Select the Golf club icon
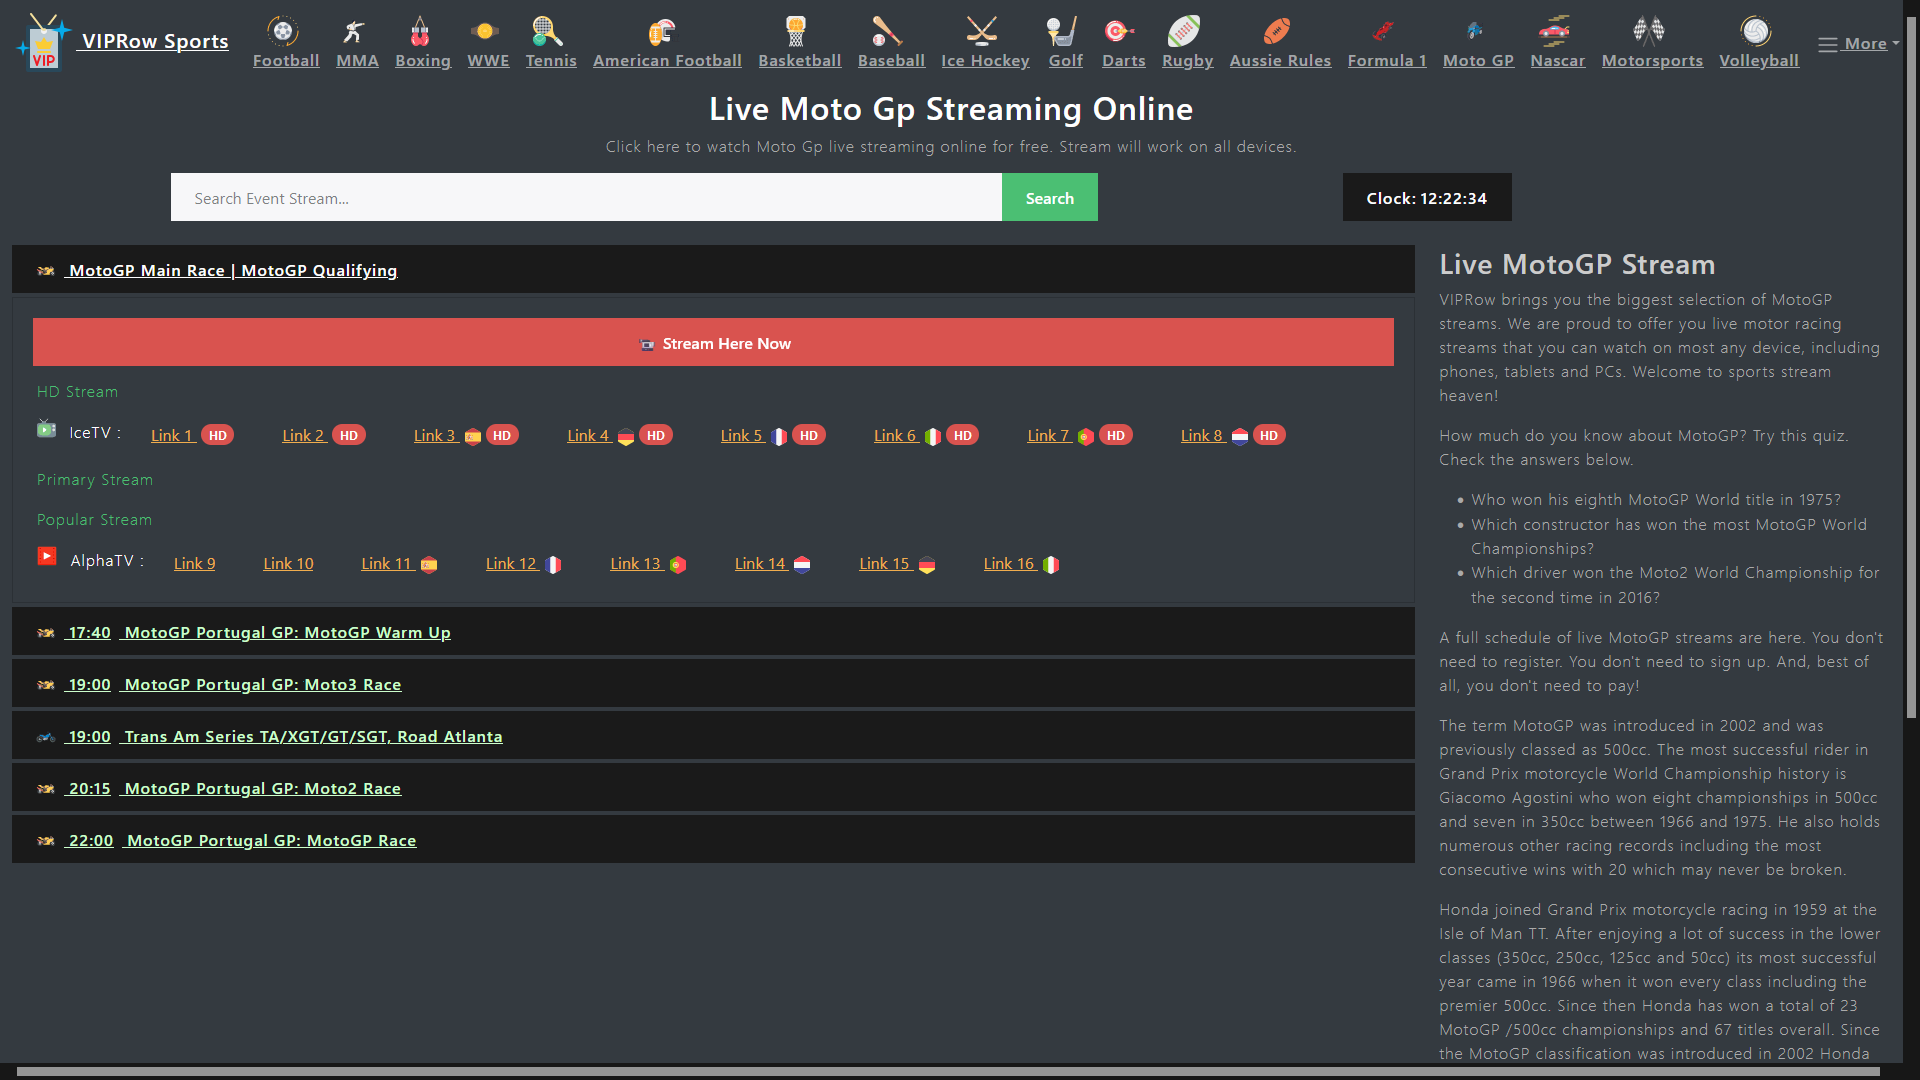Screen dimensions: 1920x1080 pyautogui.click(x=1062, y=31)
